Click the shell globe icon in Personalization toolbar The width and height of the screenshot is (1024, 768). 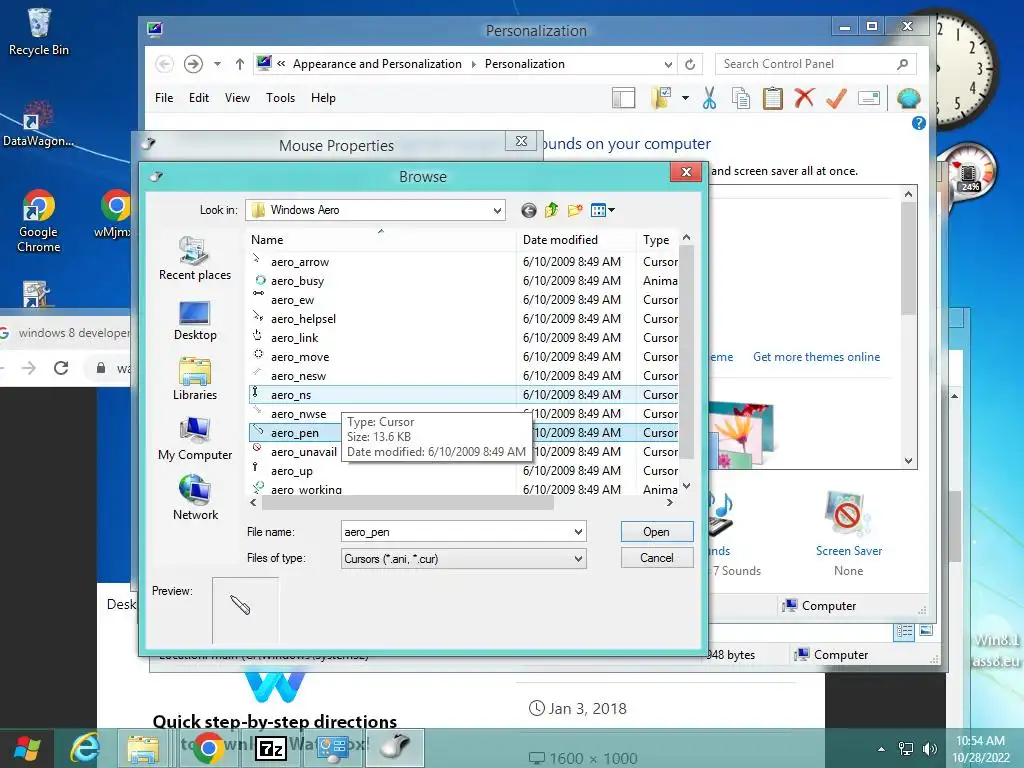[908, 98]
